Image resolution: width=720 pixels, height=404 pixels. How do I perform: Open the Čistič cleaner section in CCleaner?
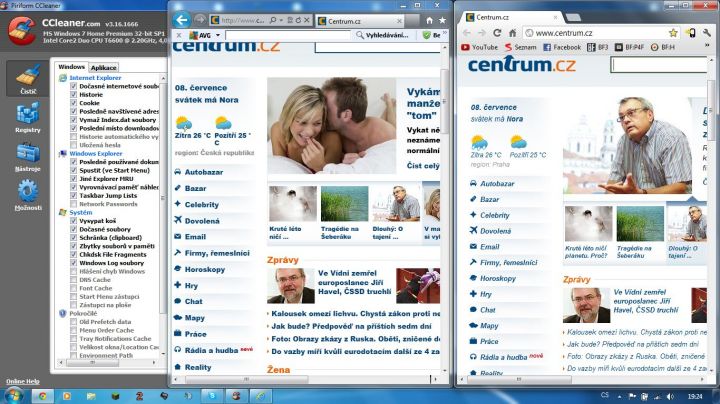point(28,78)
